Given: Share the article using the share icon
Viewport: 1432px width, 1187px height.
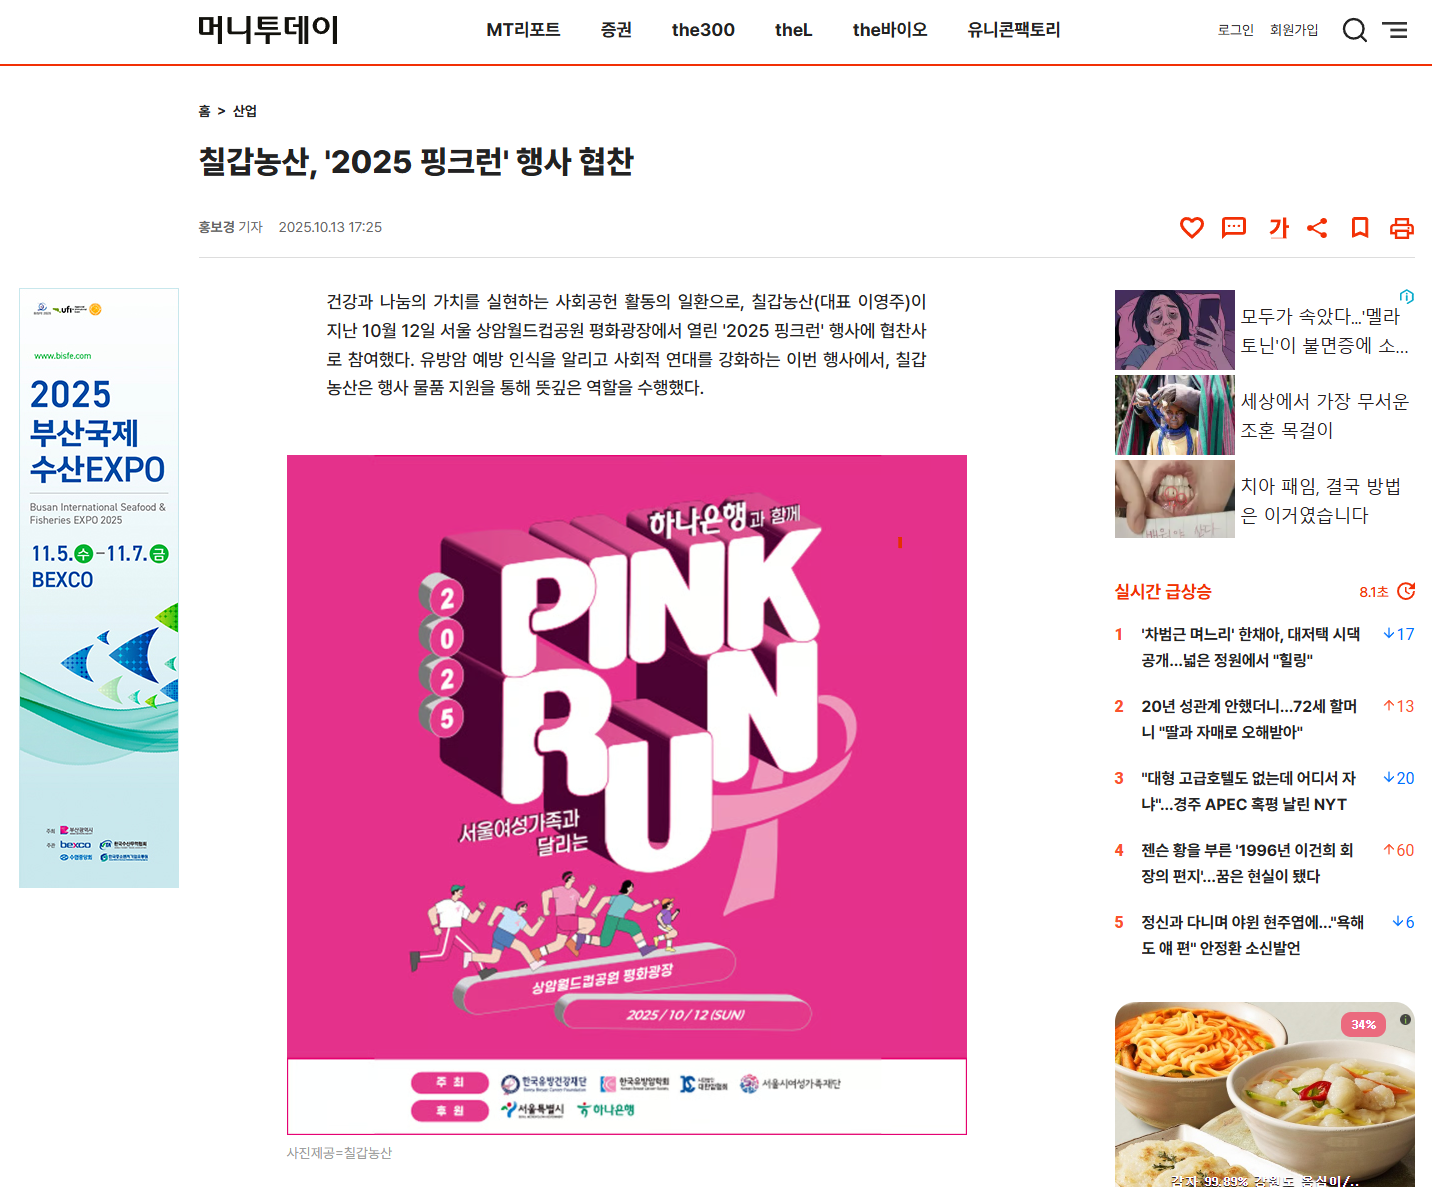Looking at the screenshot, I should click(1318, 228).
